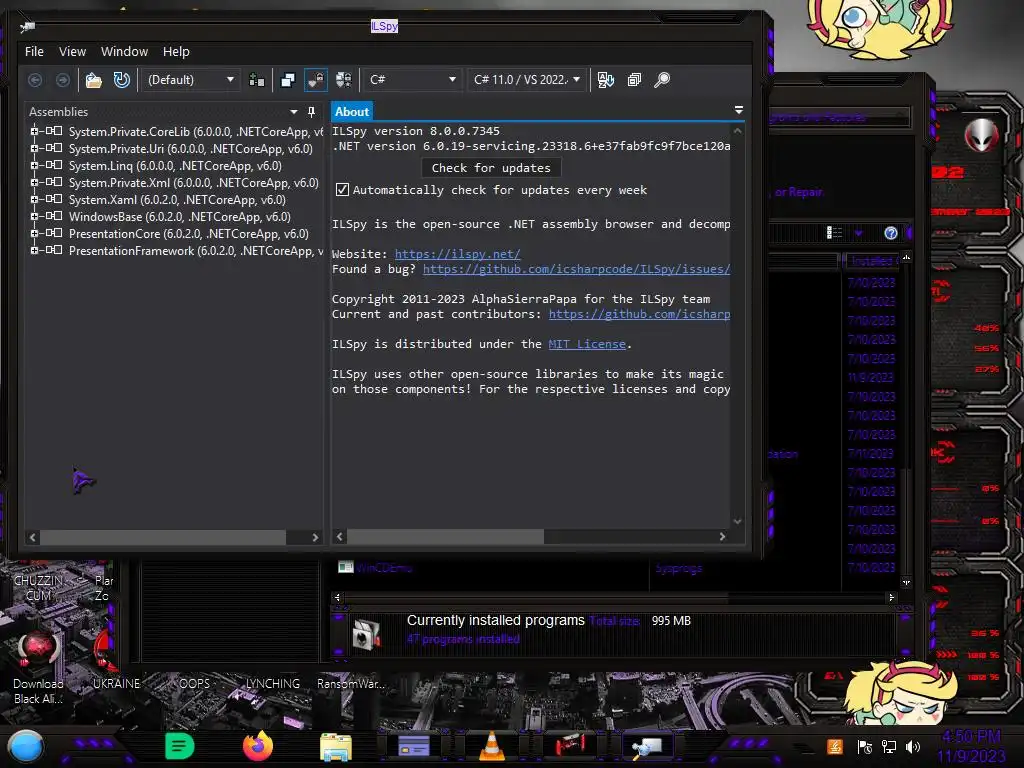Open the MIT License link
The width and height of the screenshot is (1024, 768).
point(586,344)
